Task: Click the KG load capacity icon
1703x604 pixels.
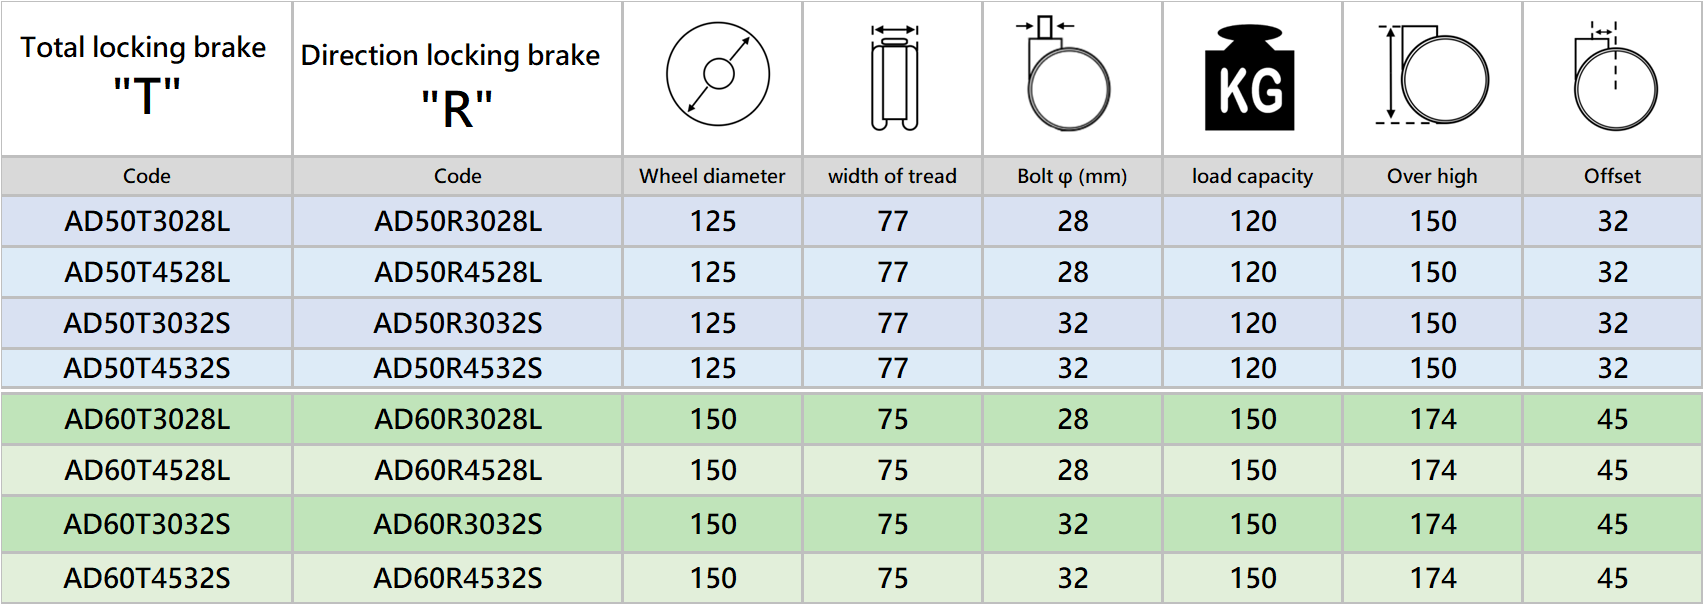Action: tap(1249, 79)
